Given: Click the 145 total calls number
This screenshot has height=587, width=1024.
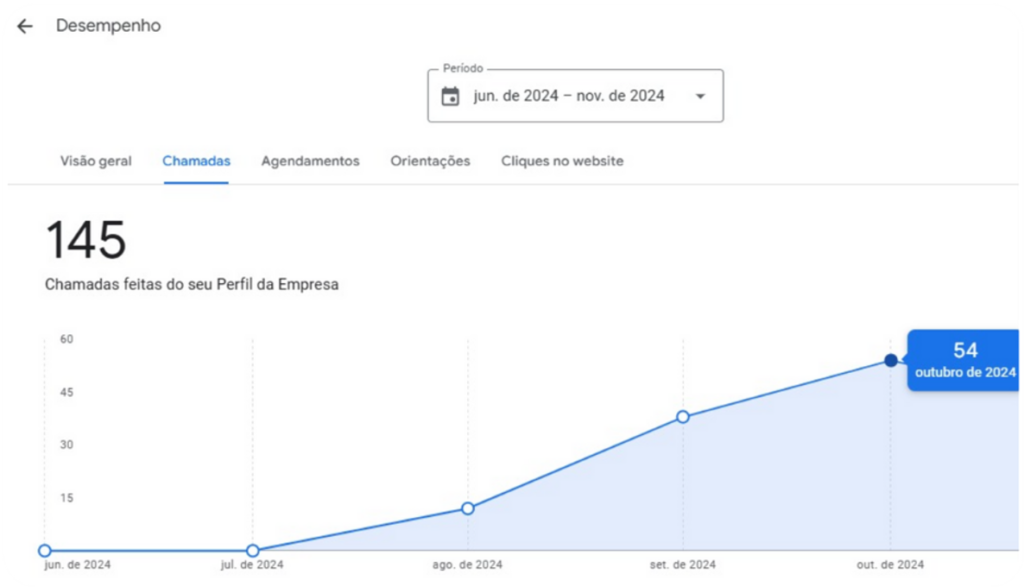Looking at the screenshot, I should [x=86, y=240].
